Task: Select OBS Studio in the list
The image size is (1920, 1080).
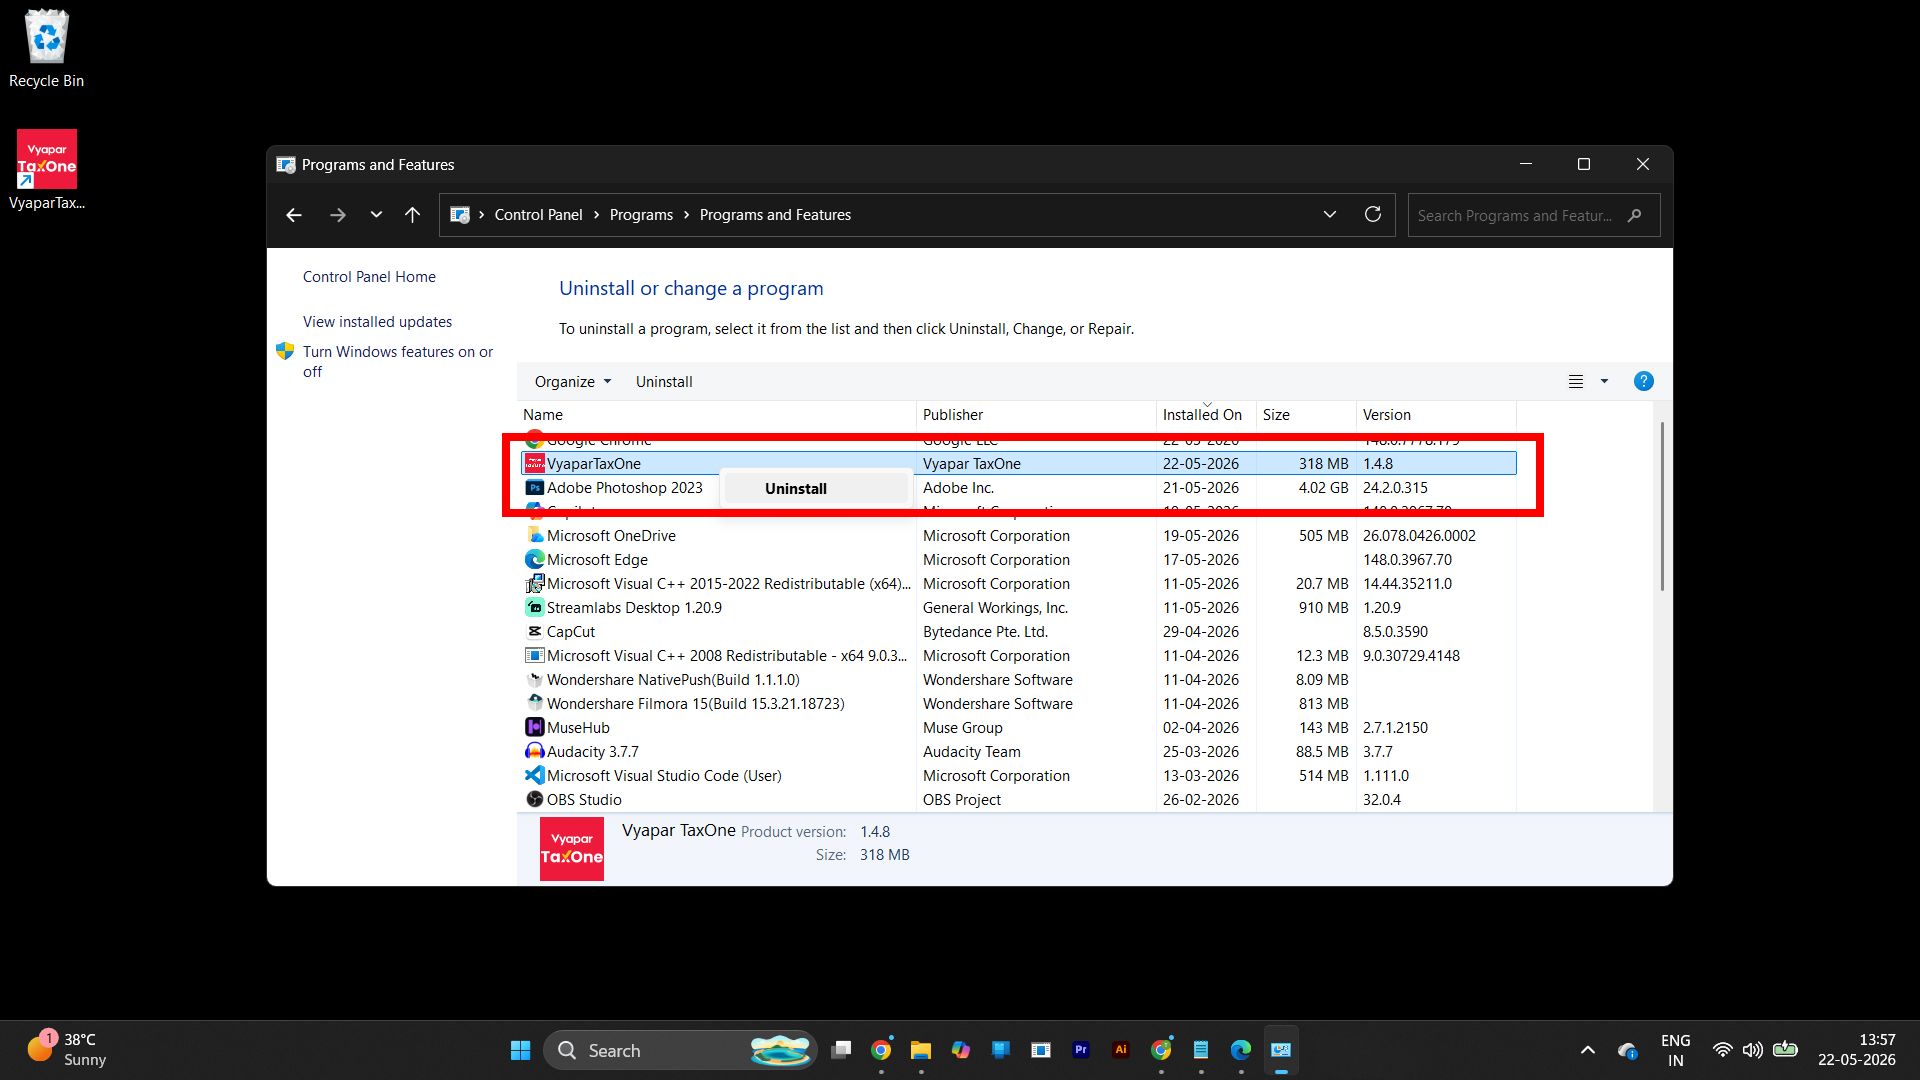Action: click(x=1019, y=800)
